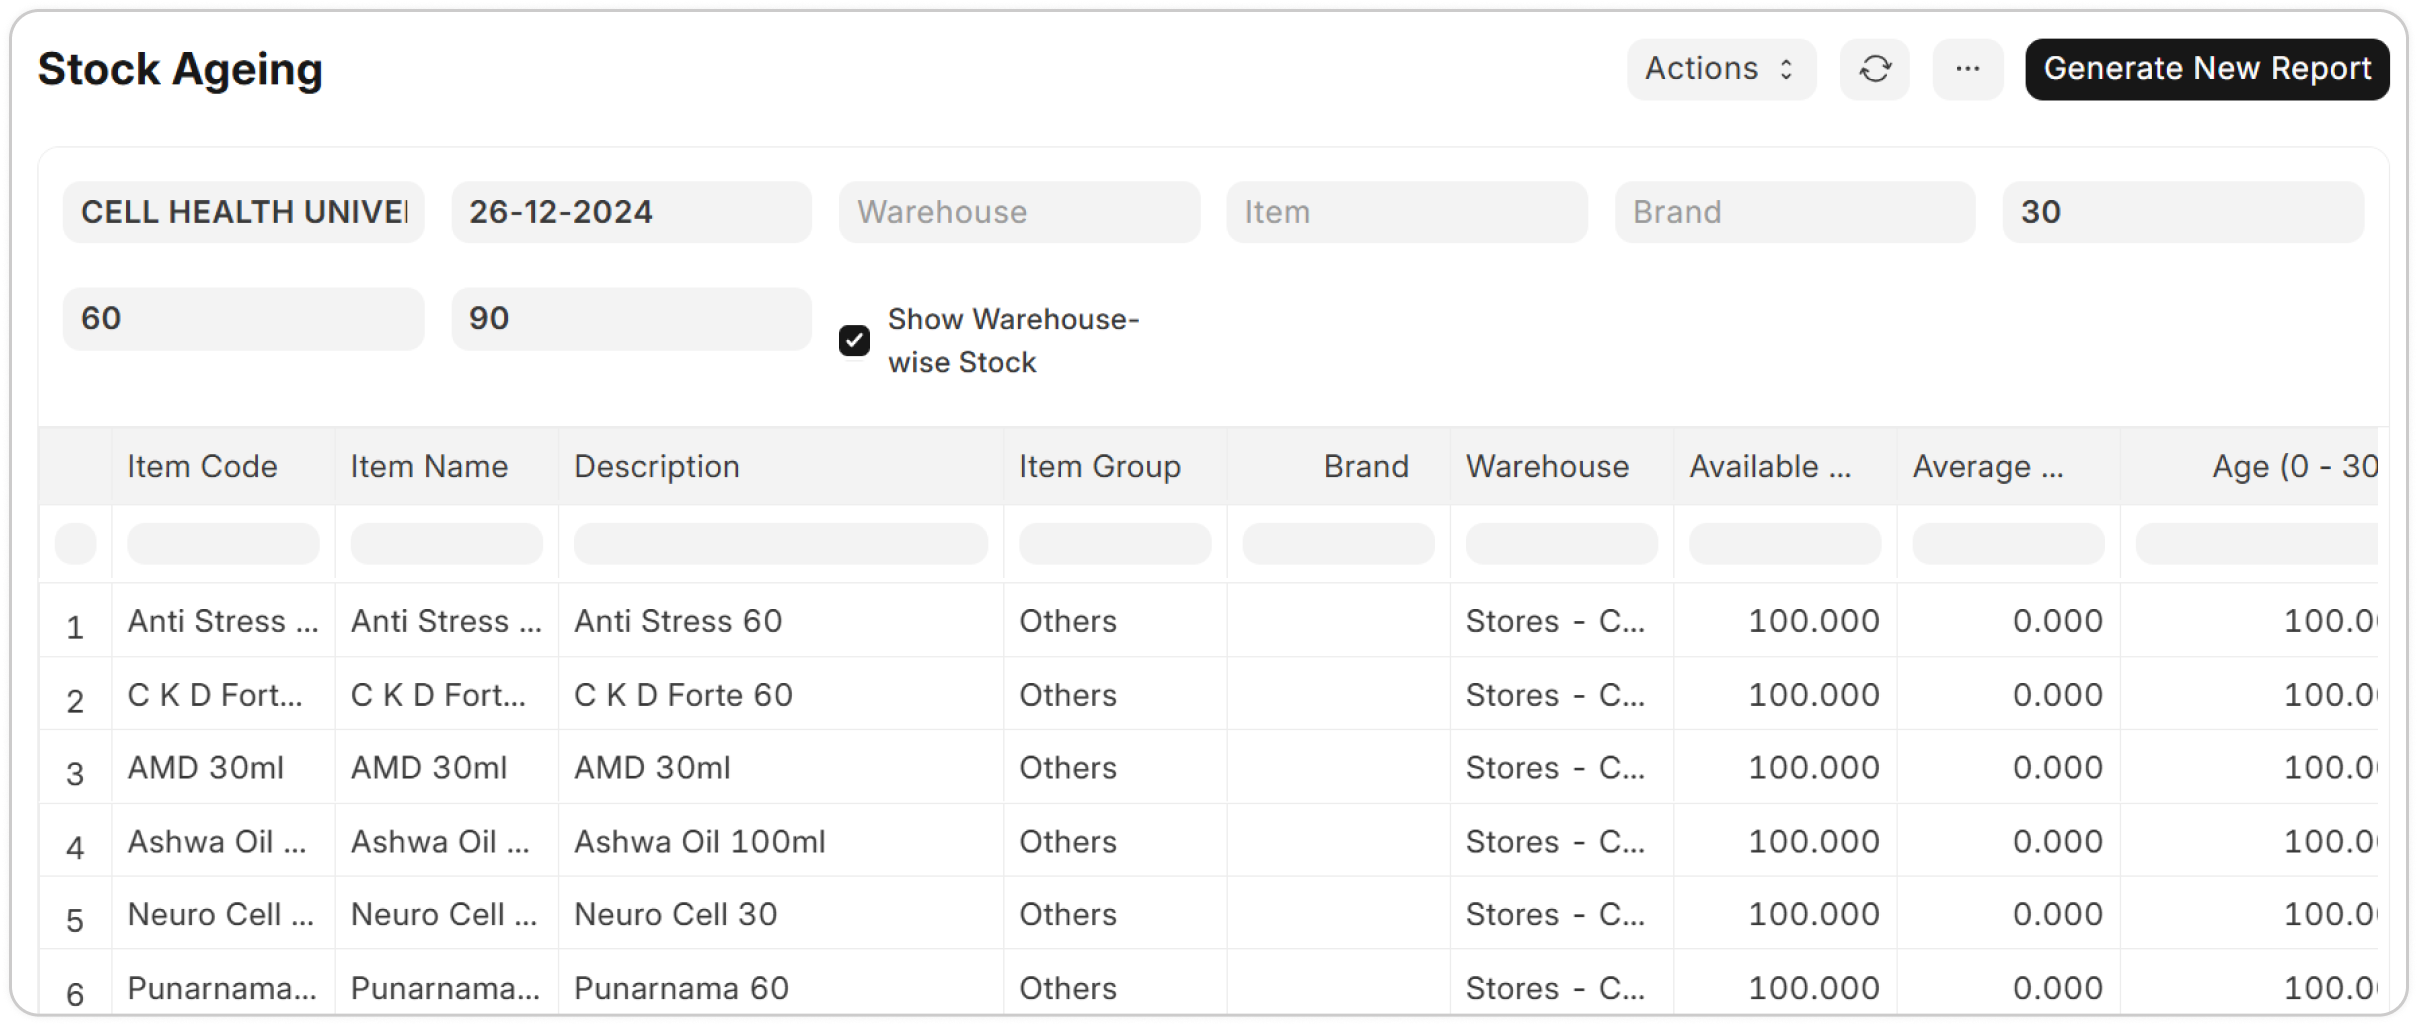This screenshot has width=2418, height=1026.
Task: Select the Anti Stress 60 description cell
Action: click(x=678, y=621)
